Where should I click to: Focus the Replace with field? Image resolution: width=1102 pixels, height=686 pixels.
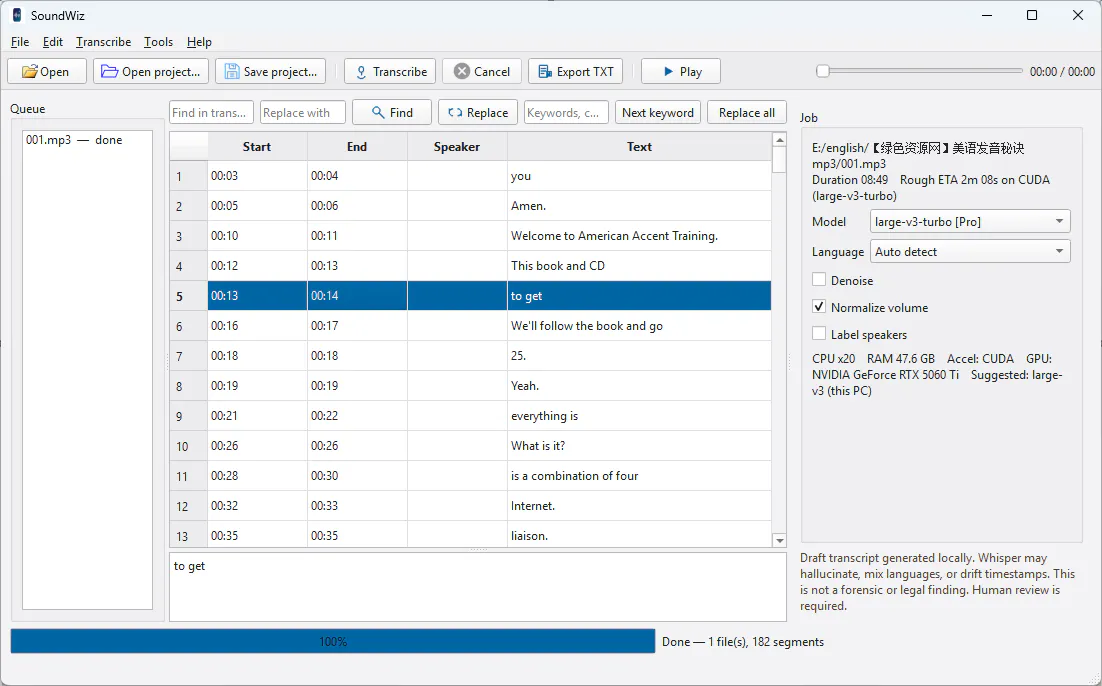point(303,112)
